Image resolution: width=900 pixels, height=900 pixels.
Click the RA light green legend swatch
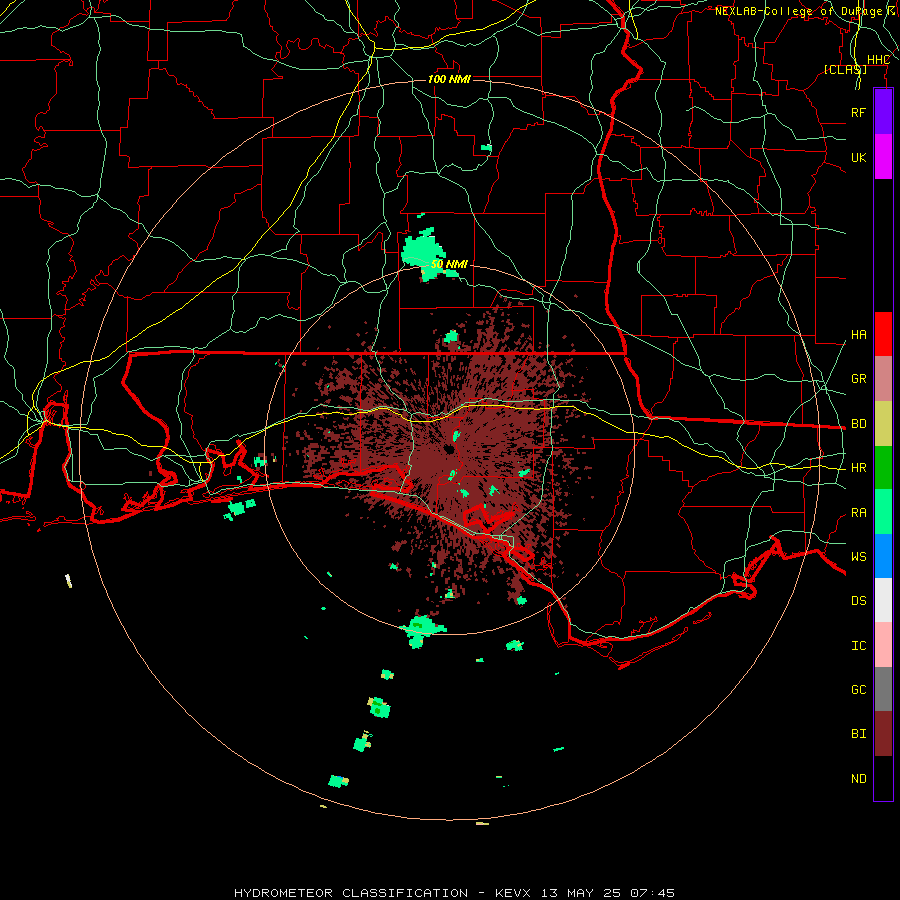pos(883,512)
